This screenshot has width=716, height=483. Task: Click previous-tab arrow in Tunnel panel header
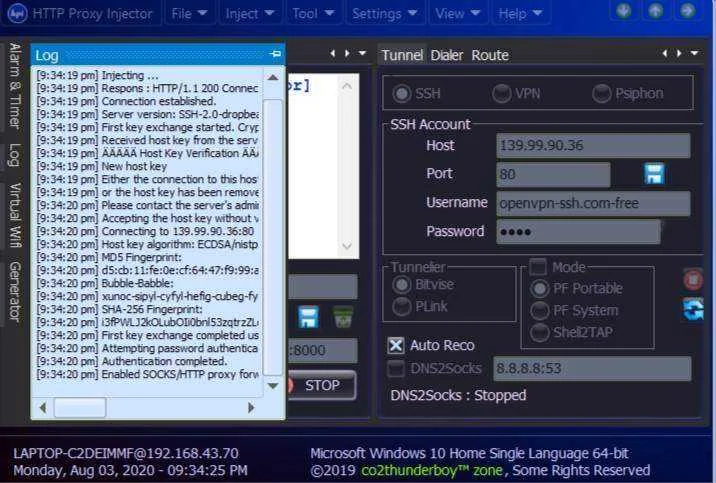[665, 53]
